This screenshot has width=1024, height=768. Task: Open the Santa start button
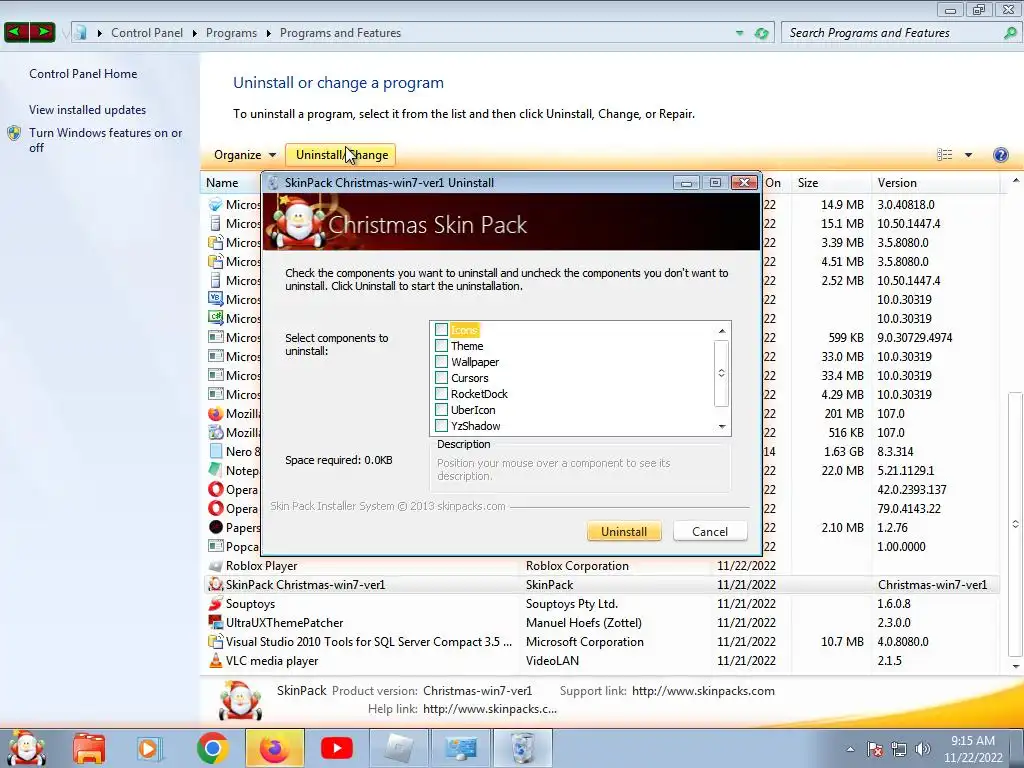(x=27, y=748)
